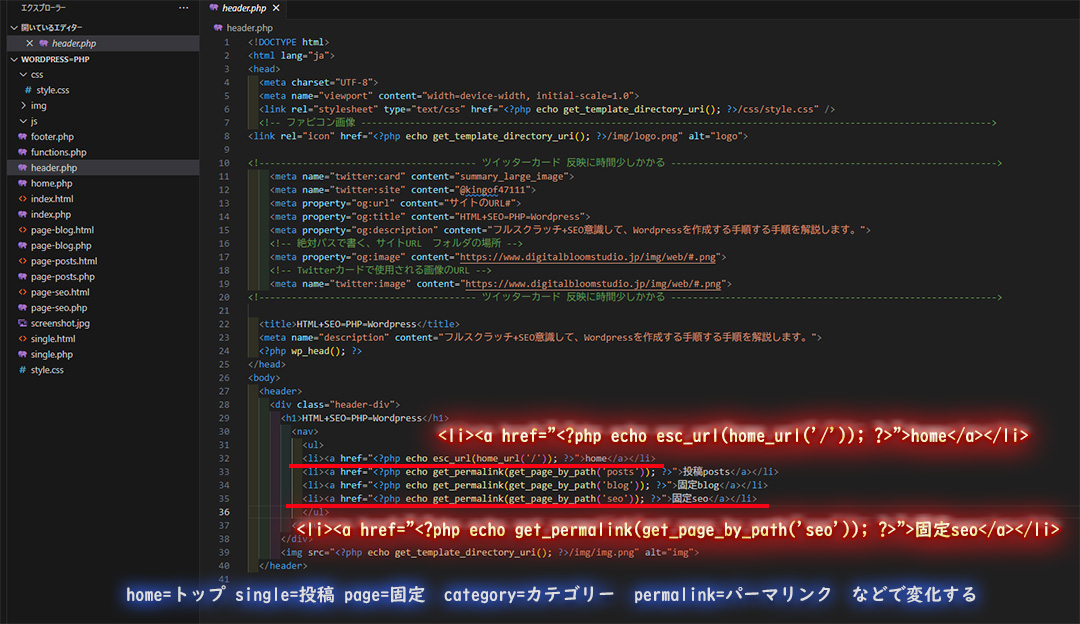1080x624 pixels.
Task: Open style.css inside the css folder
Action: [x=52, y=90]
